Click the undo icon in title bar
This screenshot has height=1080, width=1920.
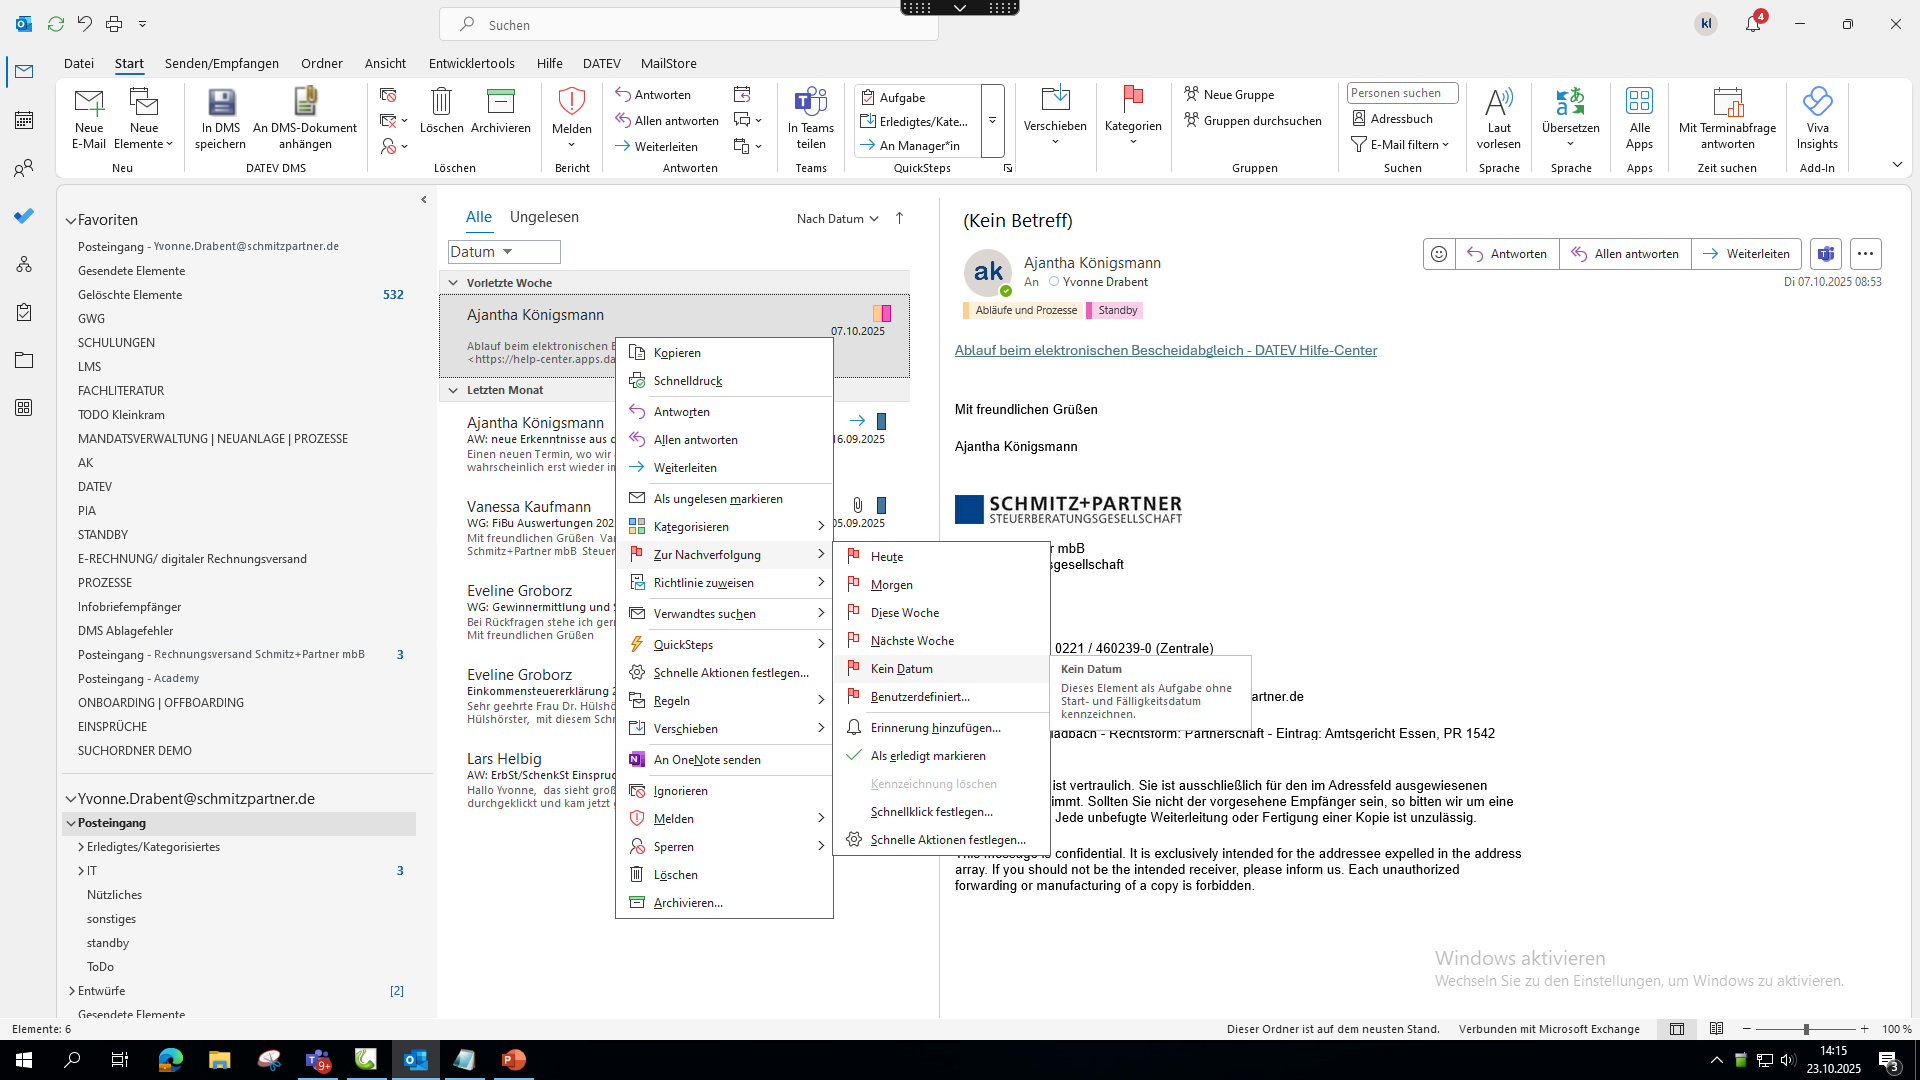[x=85, y=24]
